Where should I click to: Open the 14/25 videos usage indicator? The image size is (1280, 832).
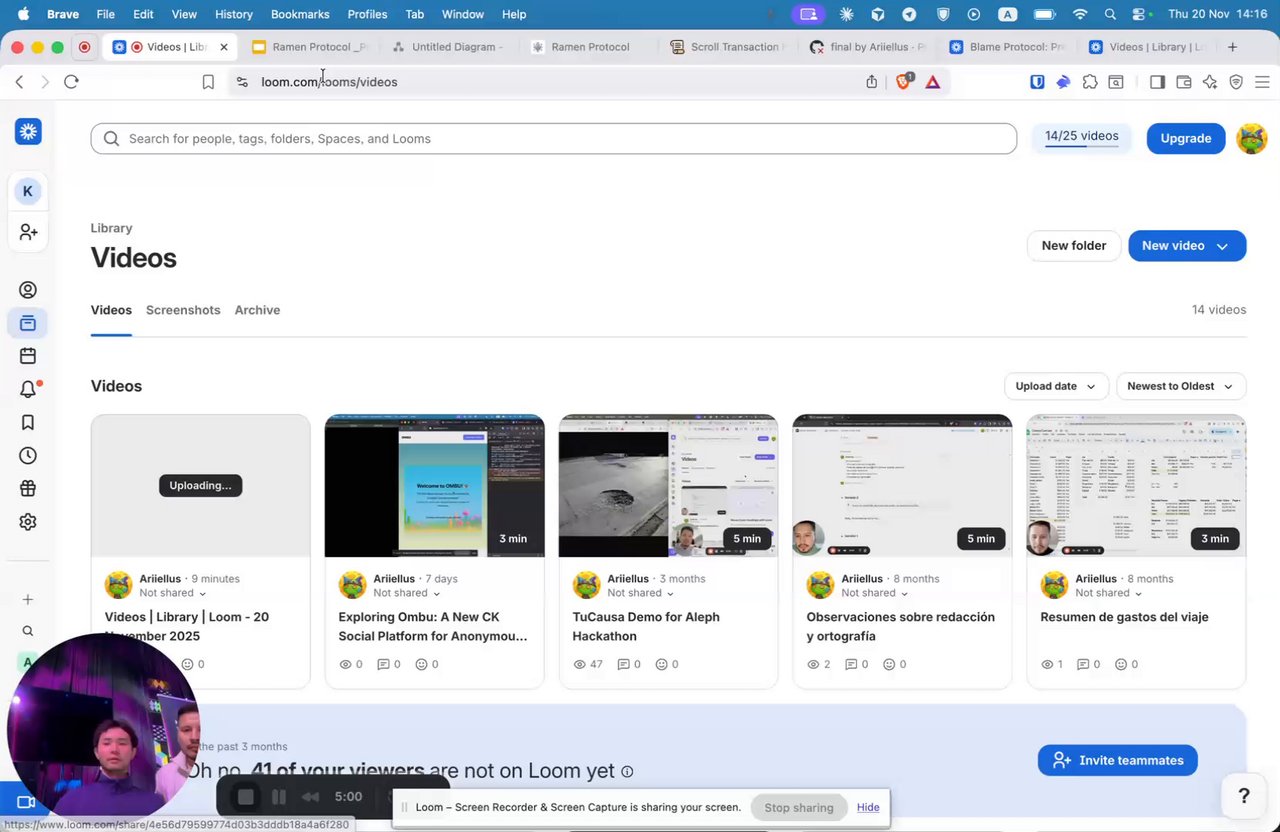[x=1082, y=138]
